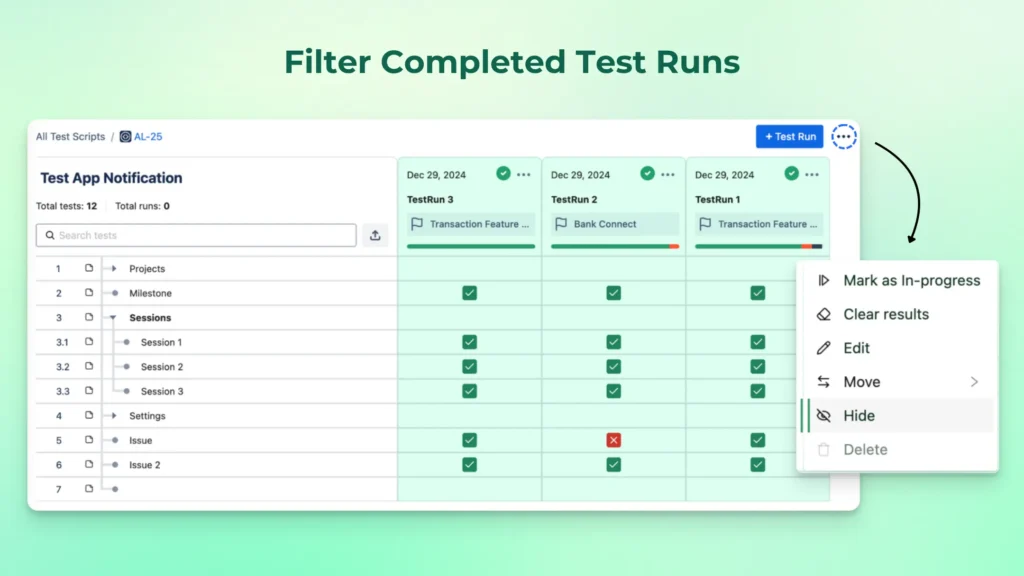Screen dimensions: 1024x576
Task: Click Bank Connect milestone tag in TestRun 2
Action: coord(615,224)
